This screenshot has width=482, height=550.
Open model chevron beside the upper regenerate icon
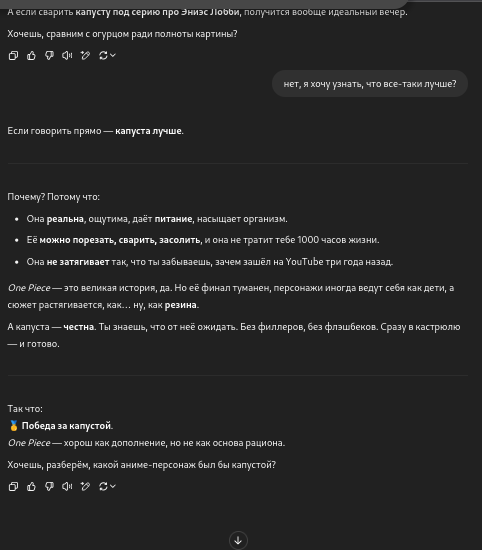coord(113,55)
